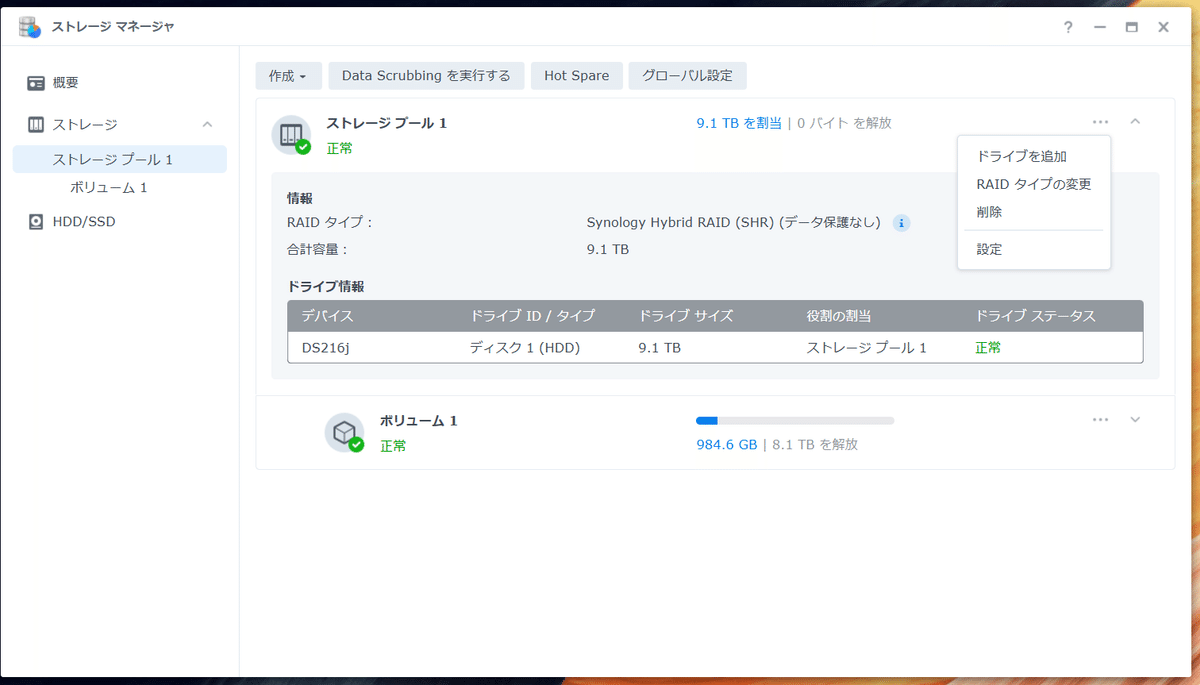Screen dimensions: 1200x685
Task: Click the DS216j device cell
Action: tap(328, 348)
